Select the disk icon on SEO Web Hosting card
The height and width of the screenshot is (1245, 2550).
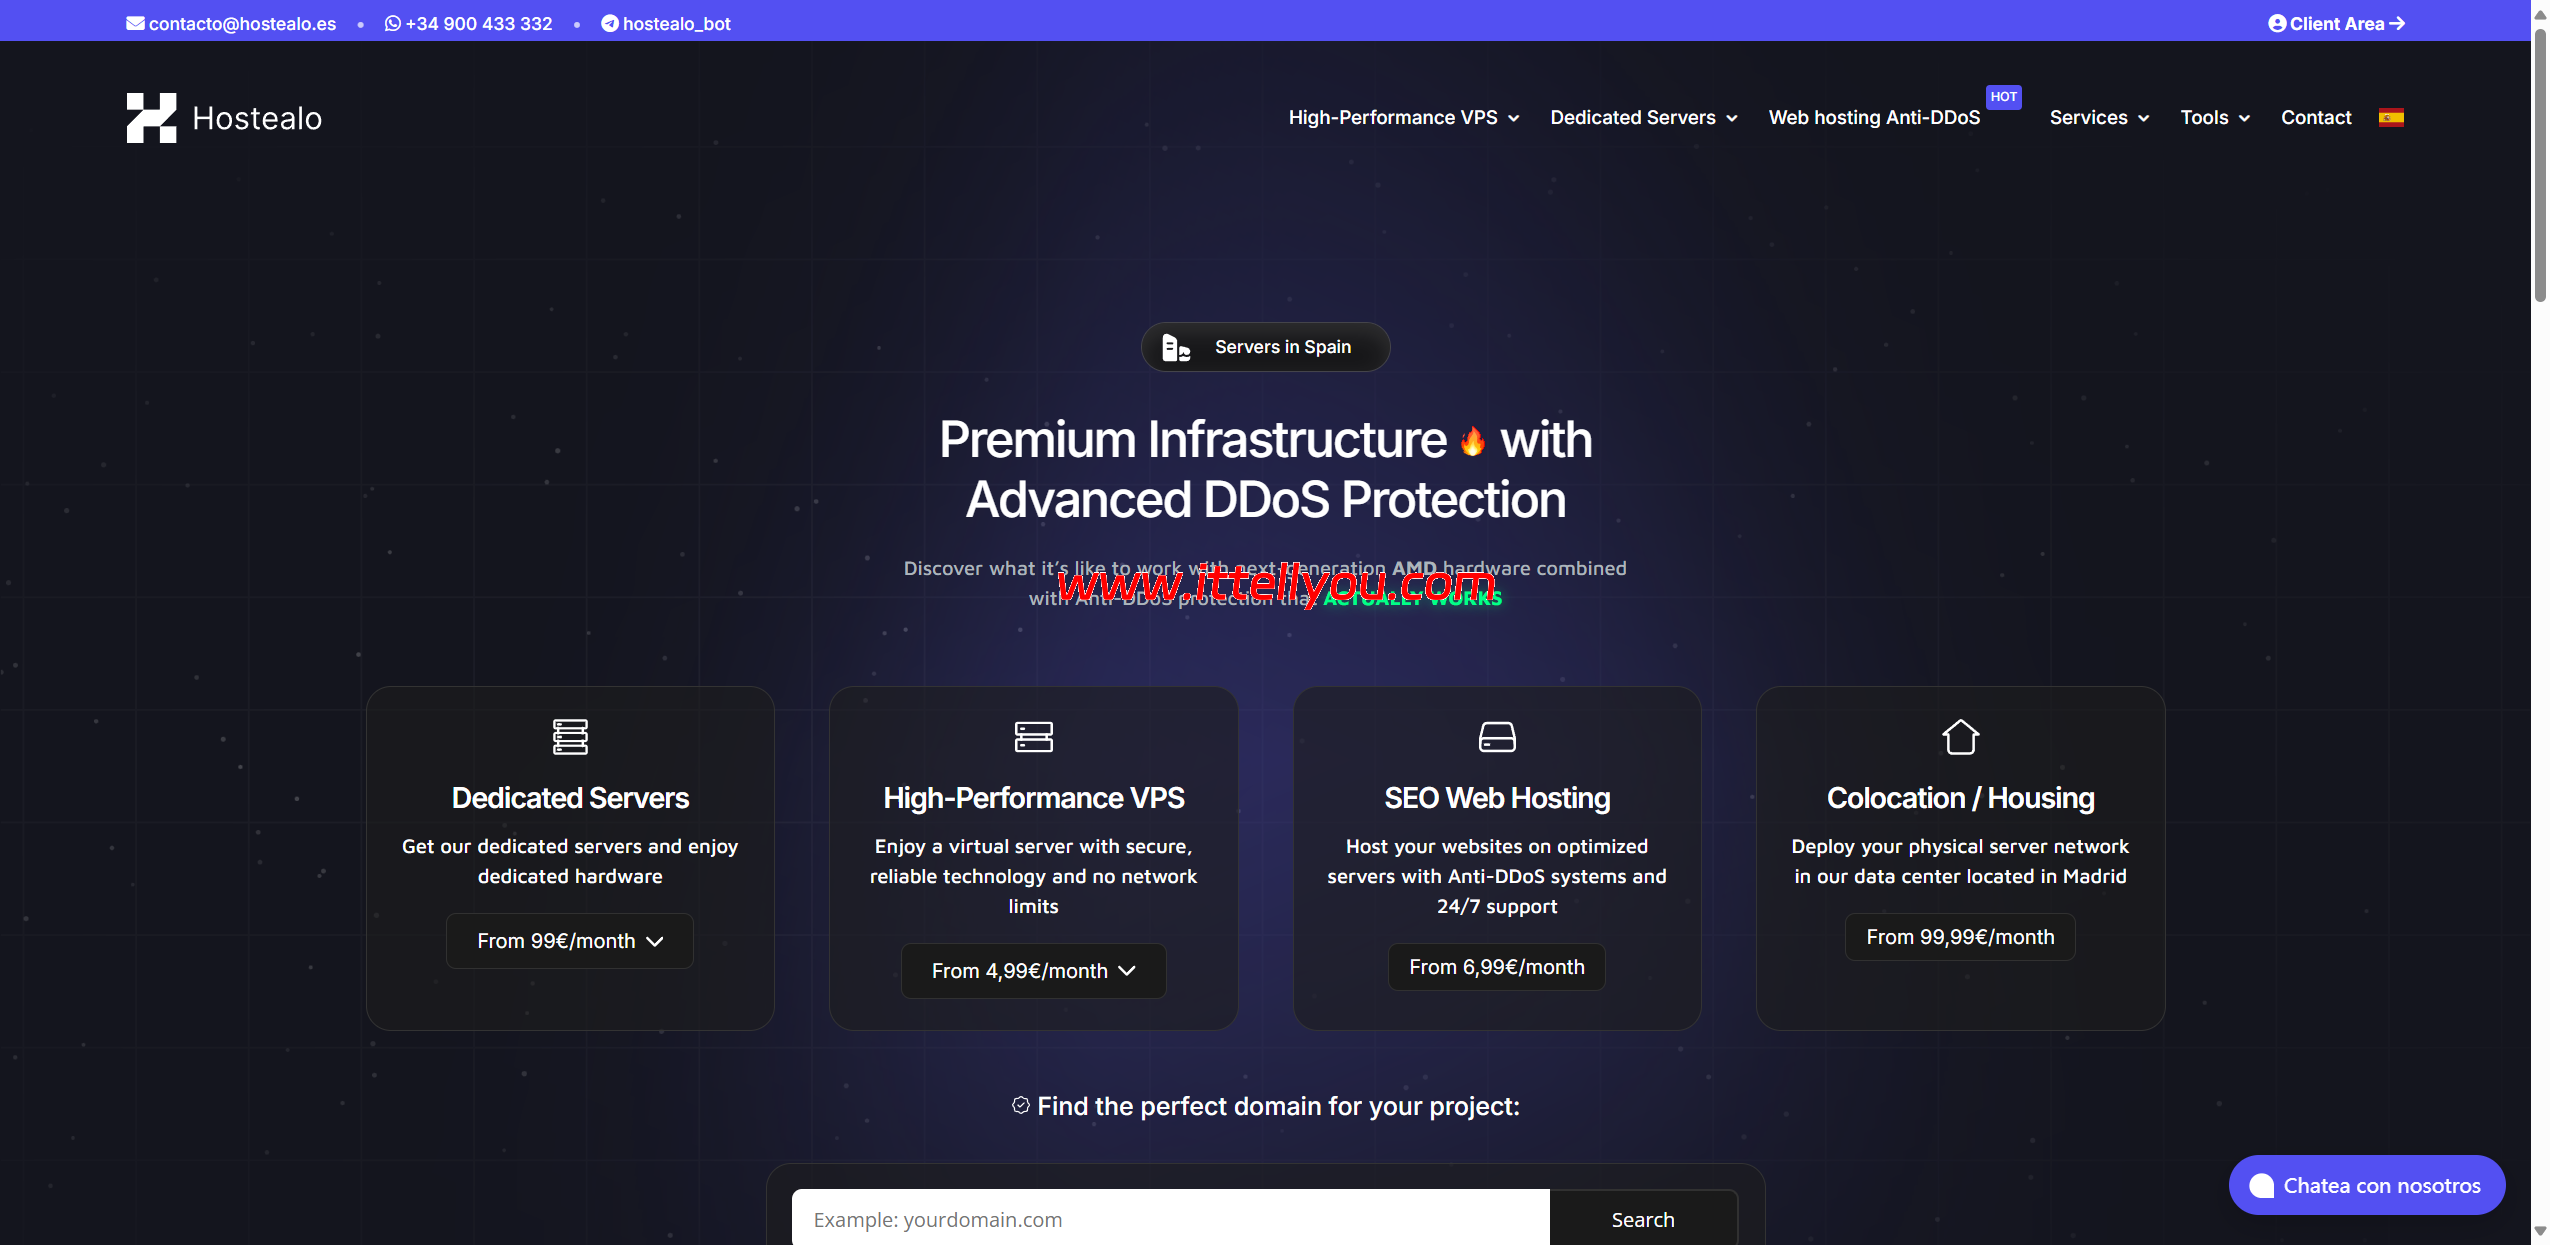point(1497,737)
